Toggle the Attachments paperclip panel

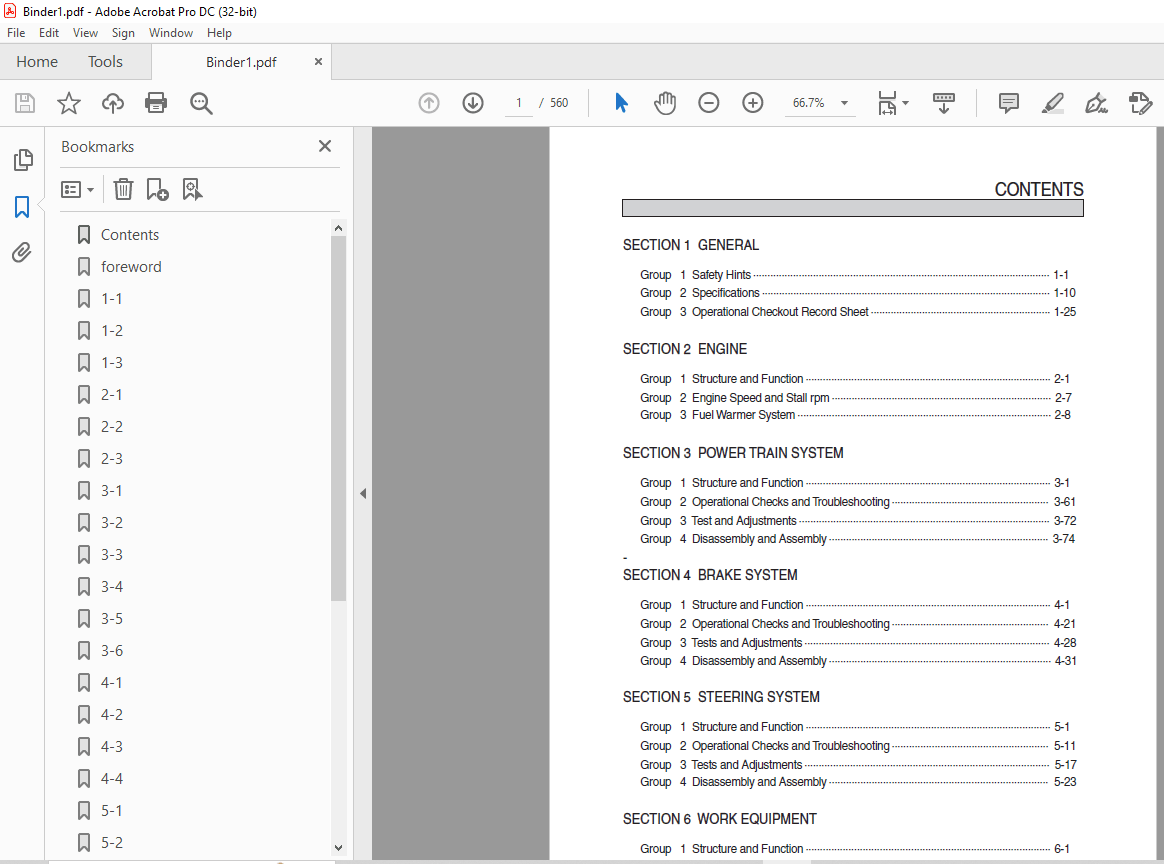[x=22, y=252]
